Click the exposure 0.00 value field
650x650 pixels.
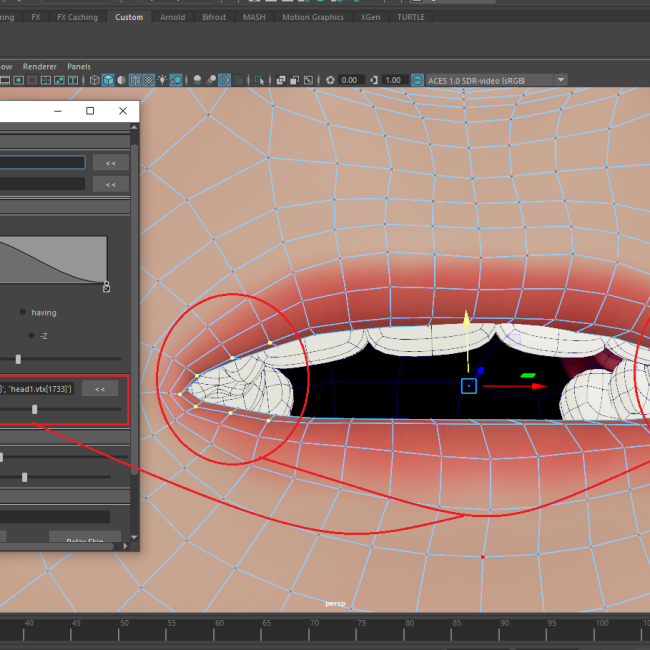click(351, 80)
